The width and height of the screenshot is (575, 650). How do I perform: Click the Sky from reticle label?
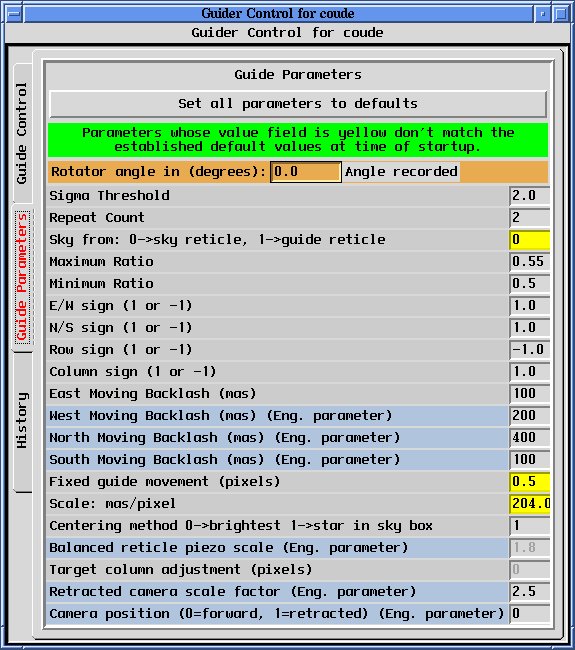click(x=217, y=240)
